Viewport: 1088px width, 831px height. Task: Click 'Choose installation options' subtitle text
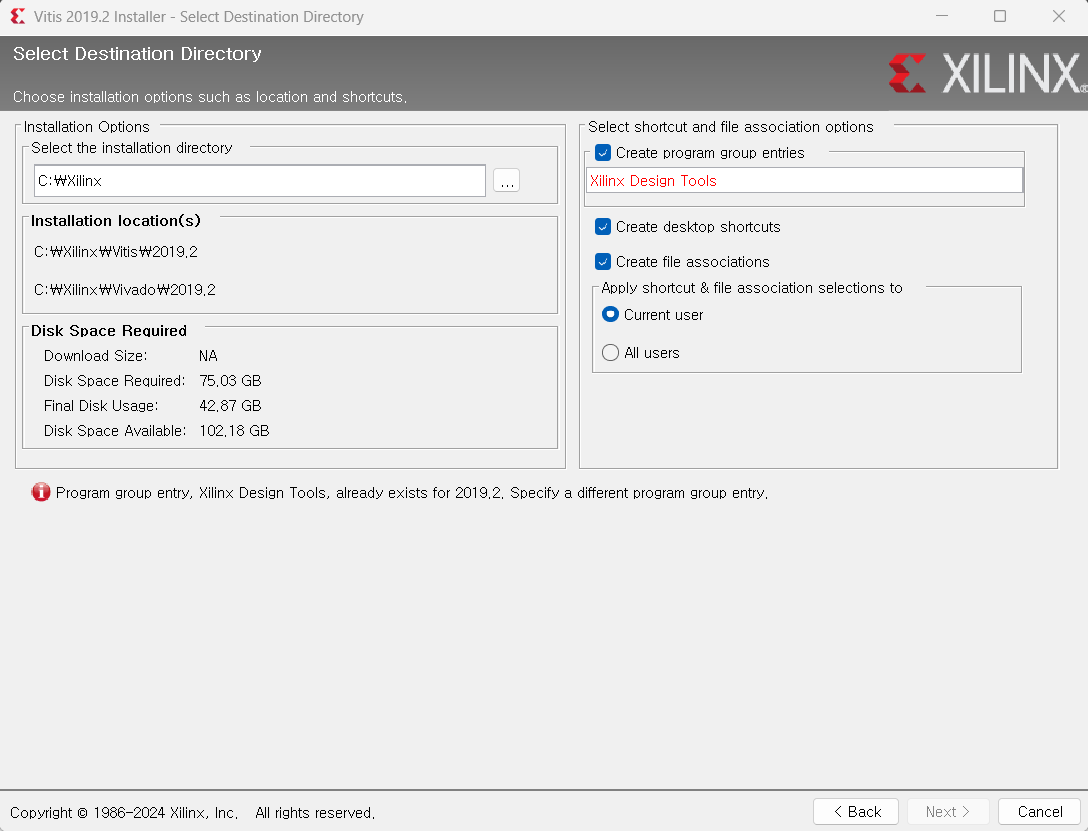(x=210, y=97)
